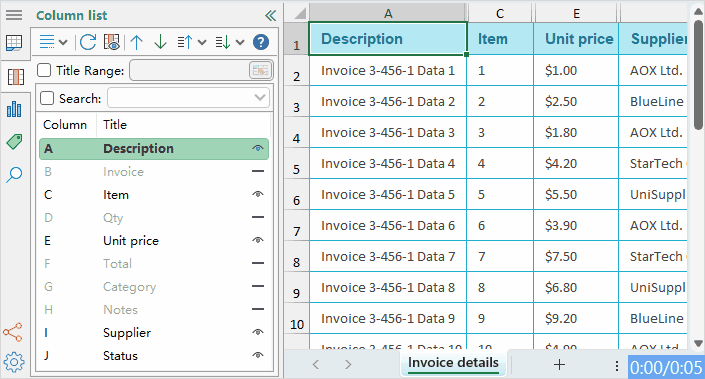This screenshot has height=379, width=705.
Task: Click the Title Range input field
Action: (189, 71)
